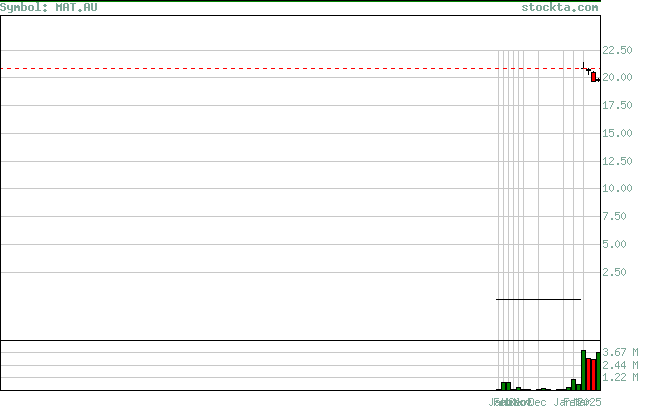
Task: Click the 3.67 M volume axis label
Action: (x=620, y=352)
